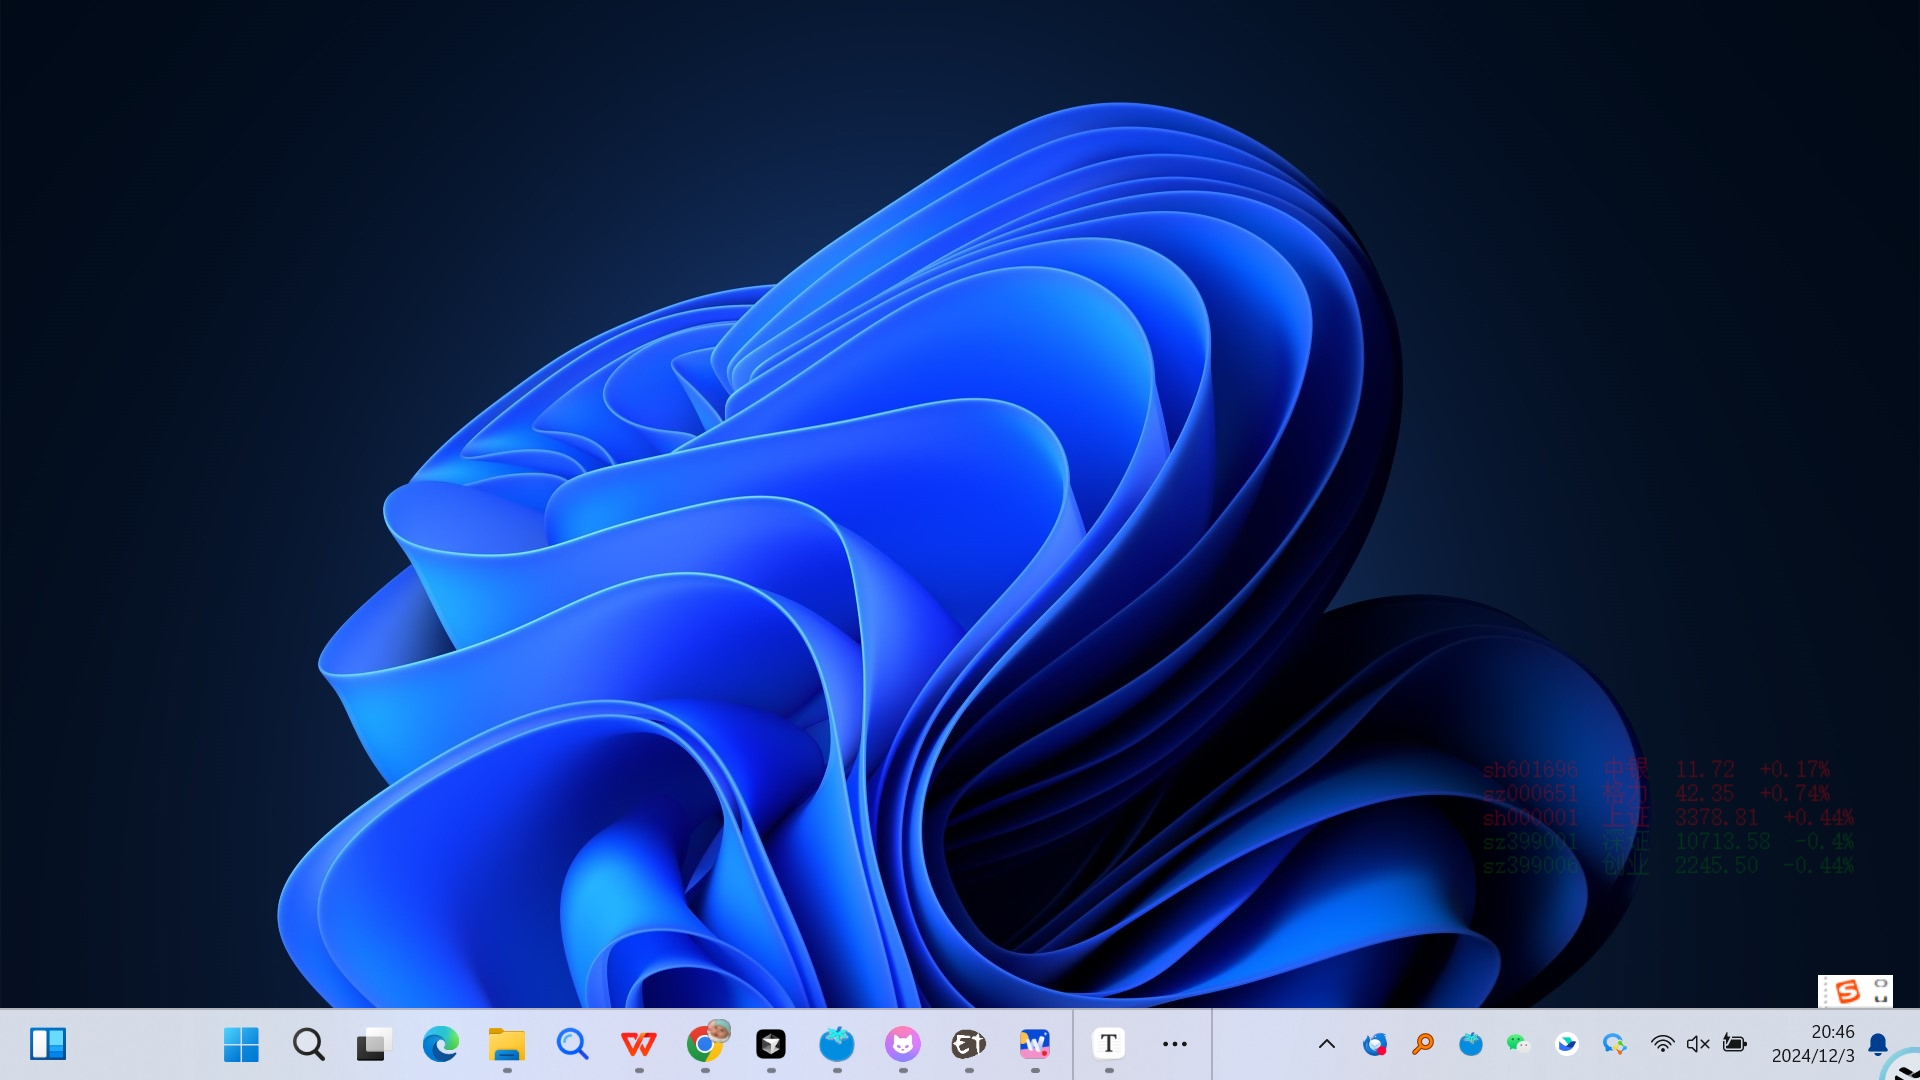Launch Microsoft Edge from the taskbar
This screenshot has height=1080, width=1920.
[440, 1044]
